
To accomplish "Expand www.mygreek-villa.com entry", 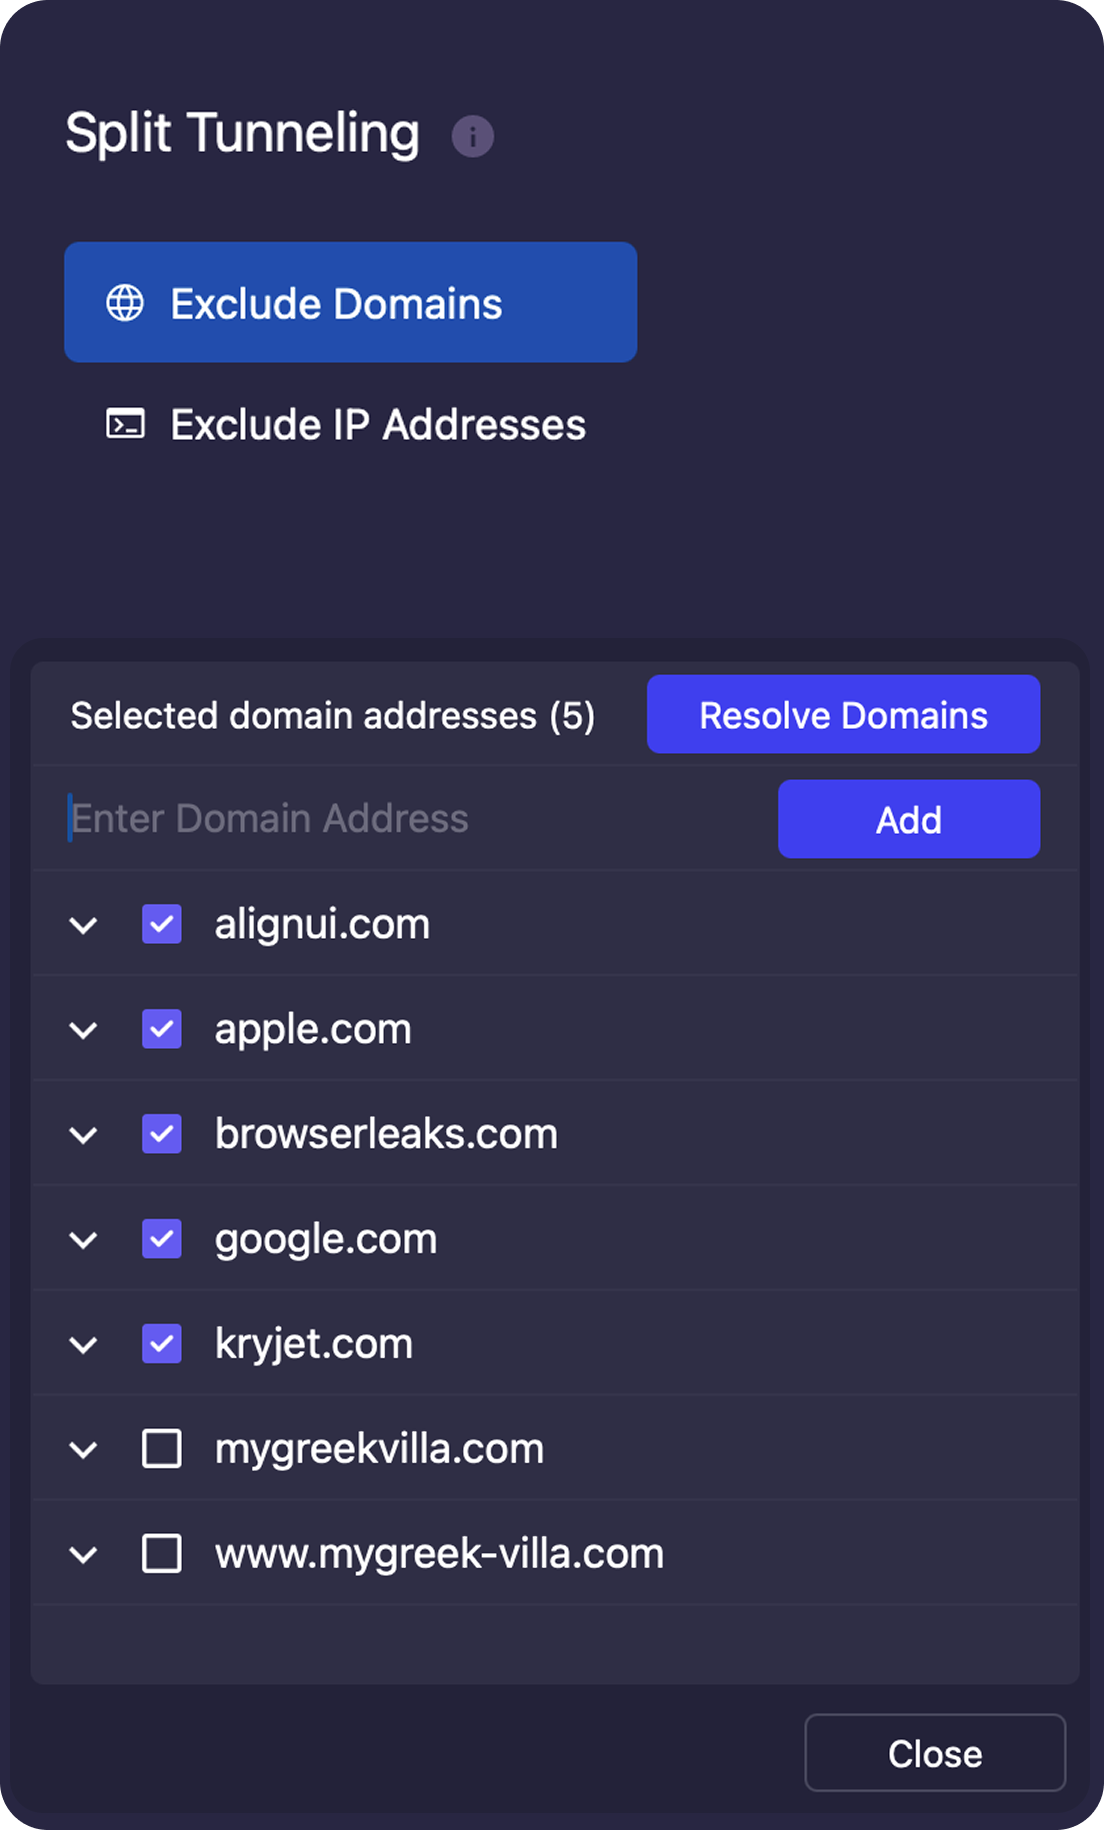I will (x=84, y=1553).
